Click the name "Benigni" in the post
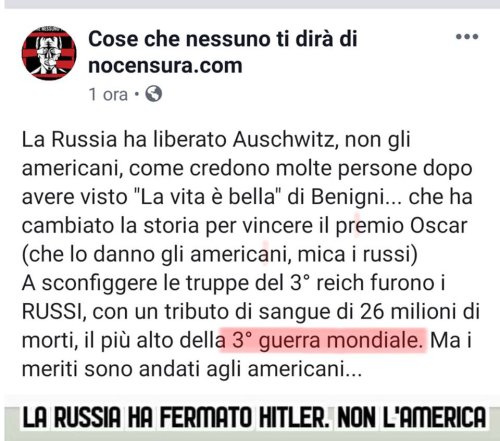Viewport: 500px width, 441px height. click(x=347, y=198)
